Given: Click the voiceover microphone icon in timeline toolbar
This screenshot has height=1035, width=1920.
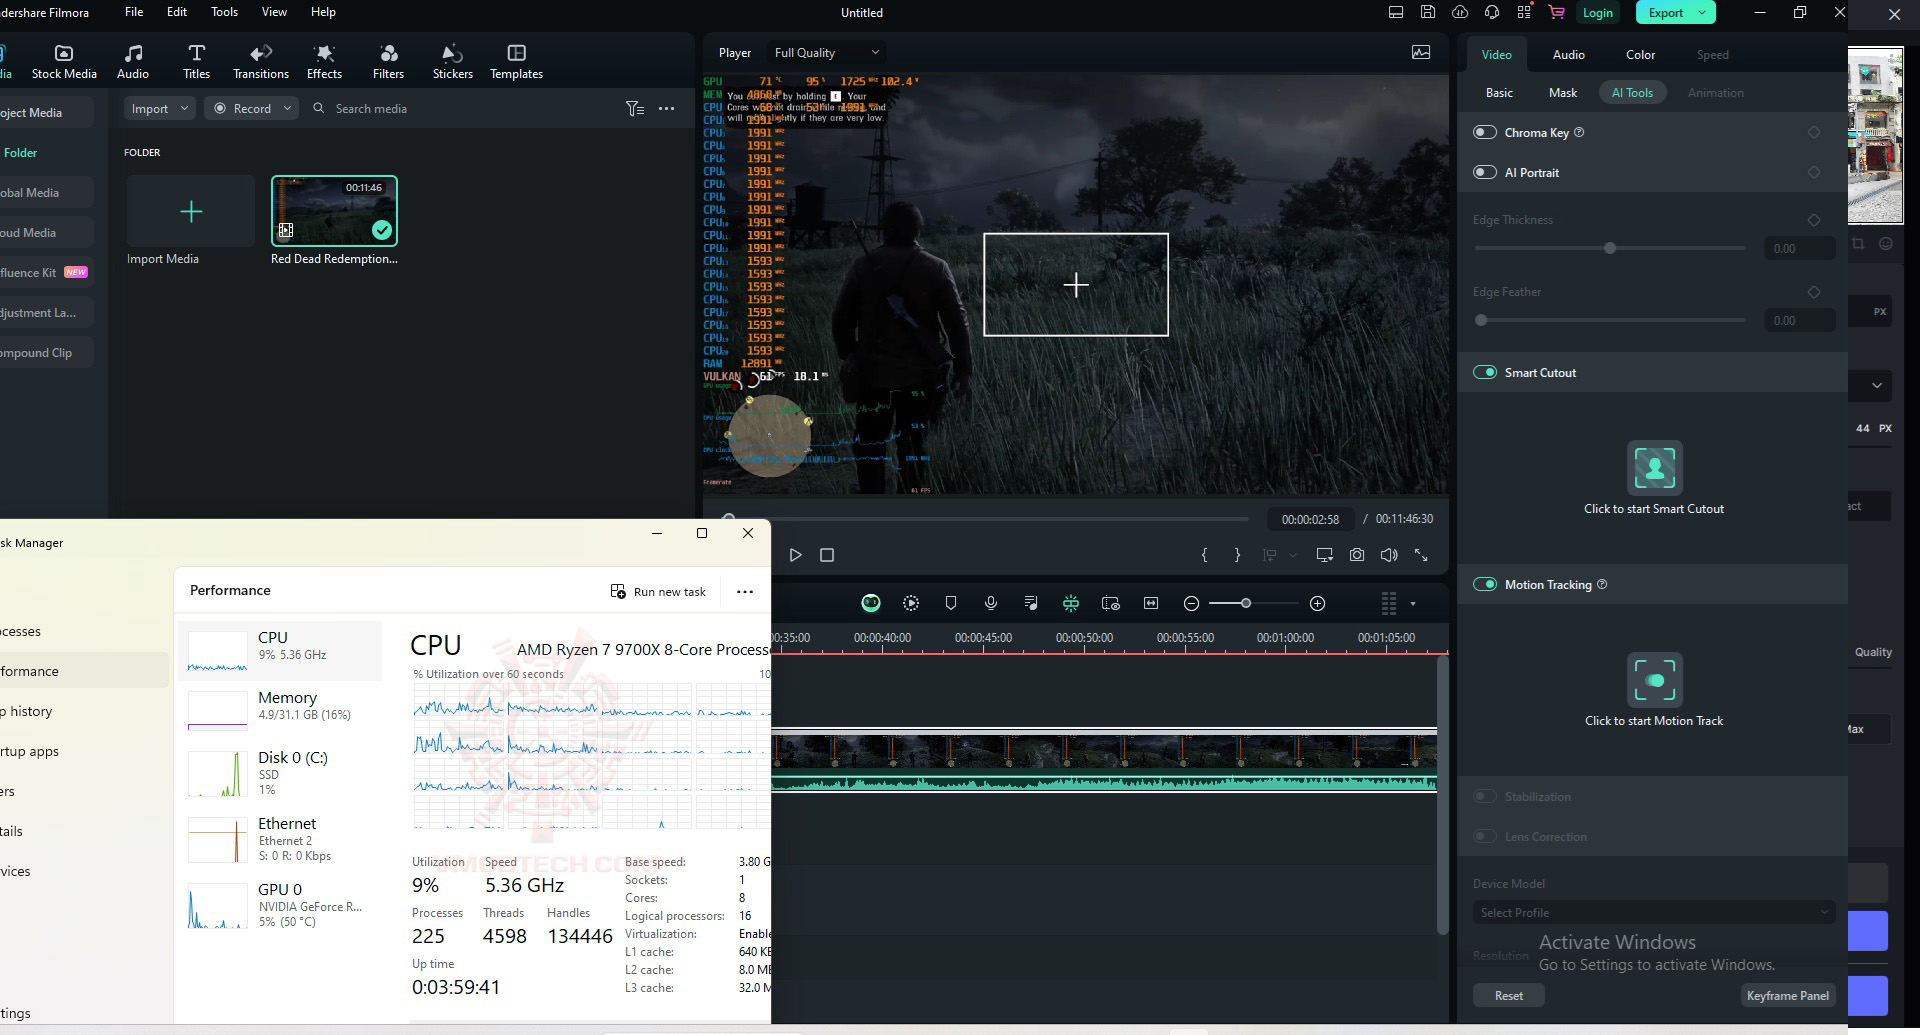Looking at the screenshot, I should [x=990, y=603].
